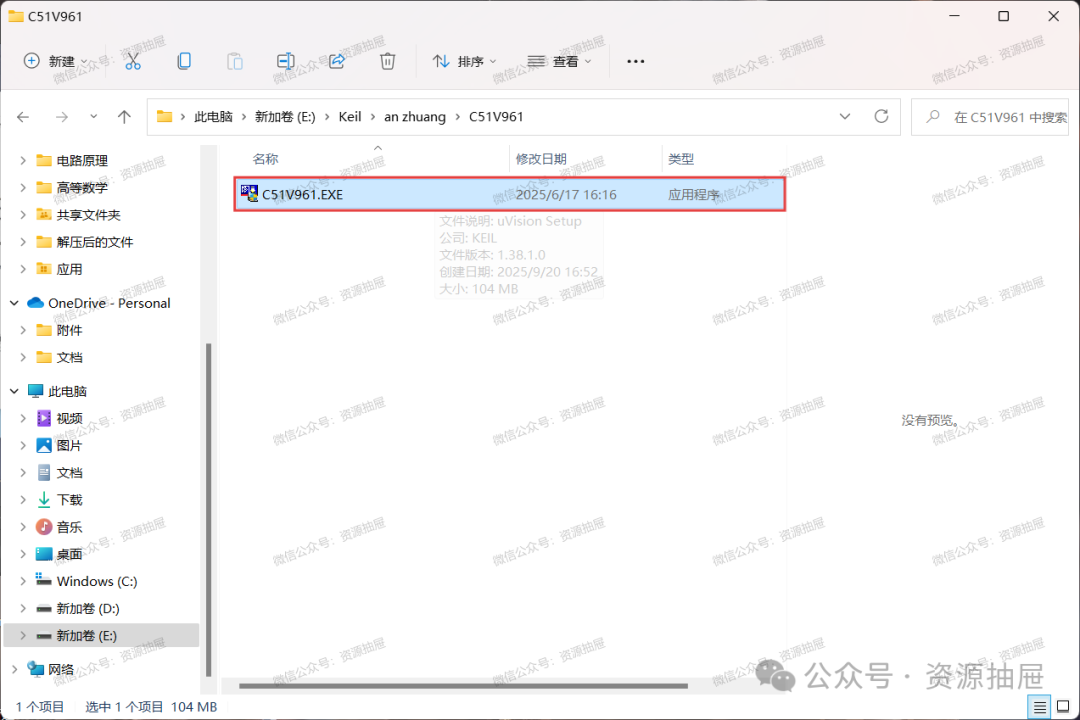This screenshot has width=1080, height=720.
Task: Sort by the 类型 column header
Action: 681,158
